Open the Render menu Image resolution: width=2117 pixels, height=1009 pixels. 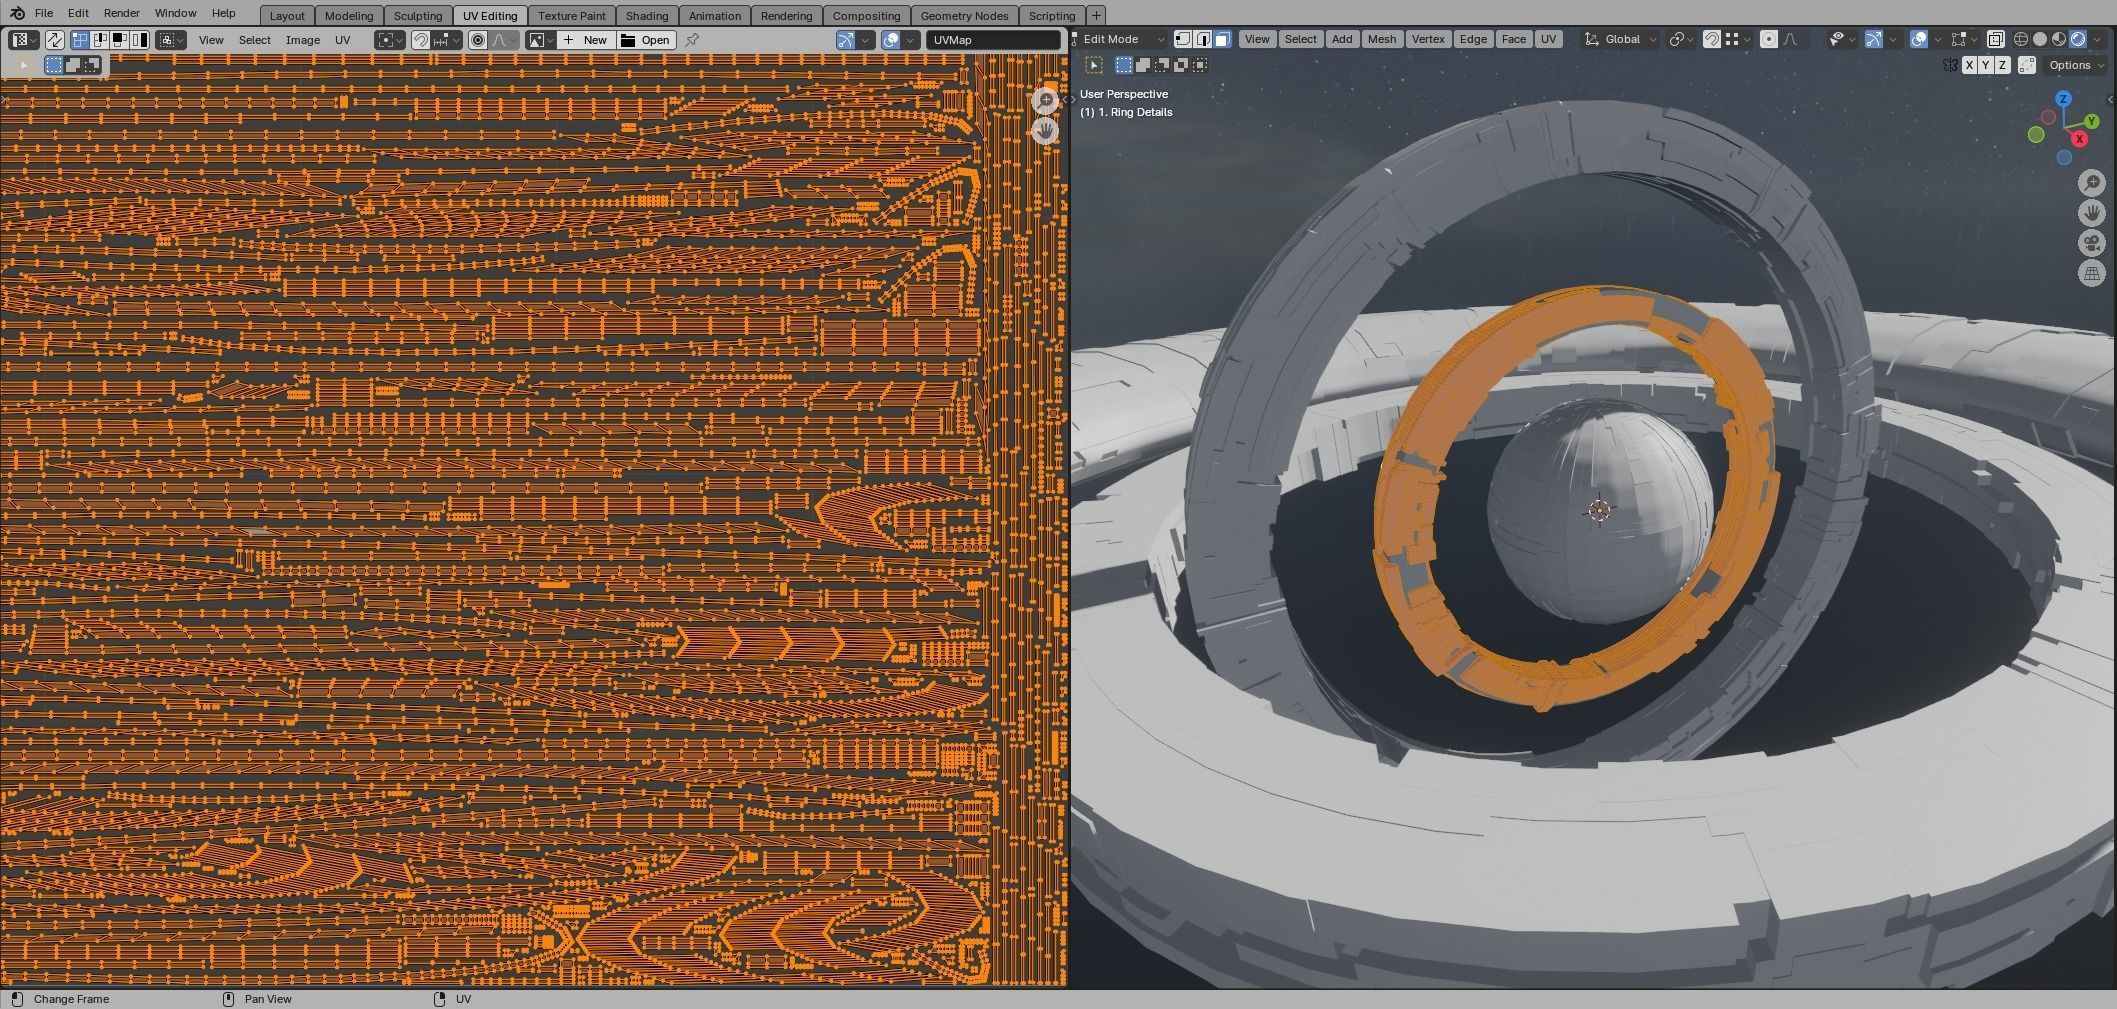tap(122, 13)
